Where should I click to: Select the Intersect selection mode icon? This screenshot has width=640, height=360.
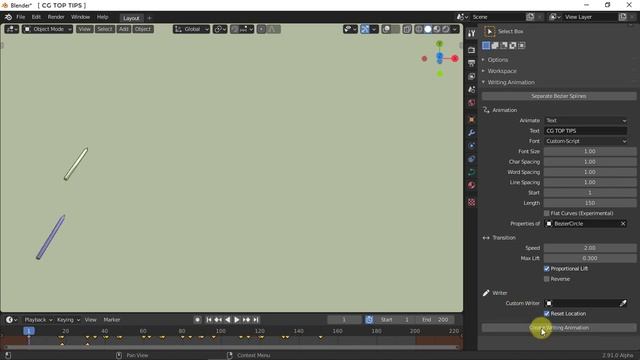click(x=522, y=45)
